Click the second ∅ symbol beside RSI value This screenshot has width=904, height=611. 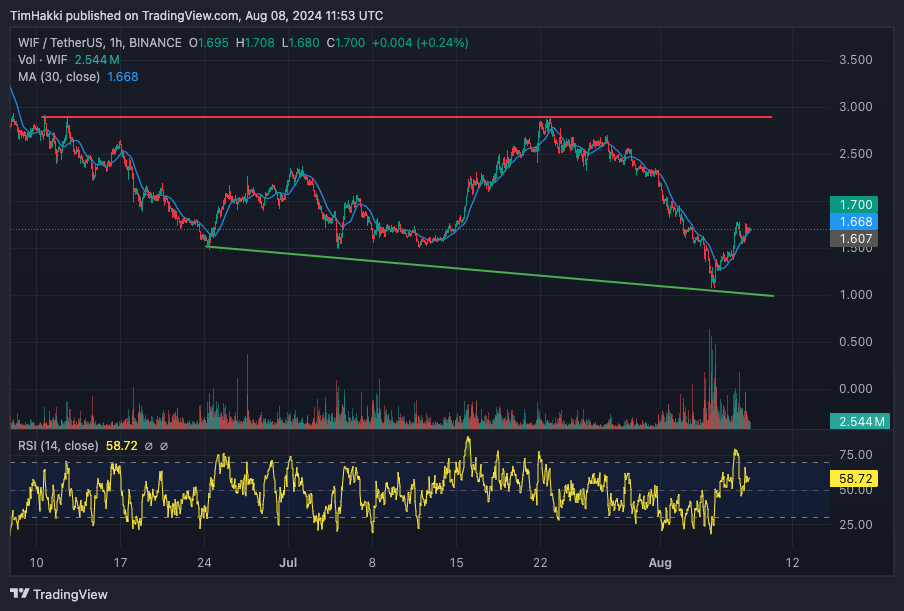click(x=164, y=446)
